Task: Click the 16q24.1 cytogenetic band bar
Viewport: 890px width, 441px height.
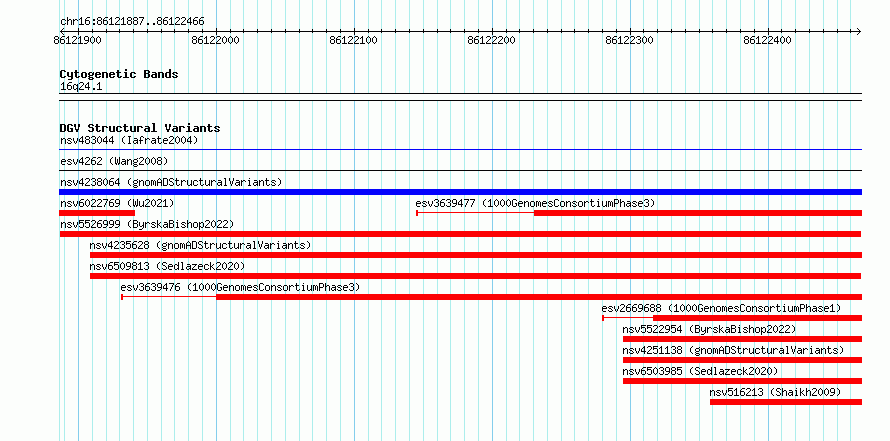Action: pos(460,97)
